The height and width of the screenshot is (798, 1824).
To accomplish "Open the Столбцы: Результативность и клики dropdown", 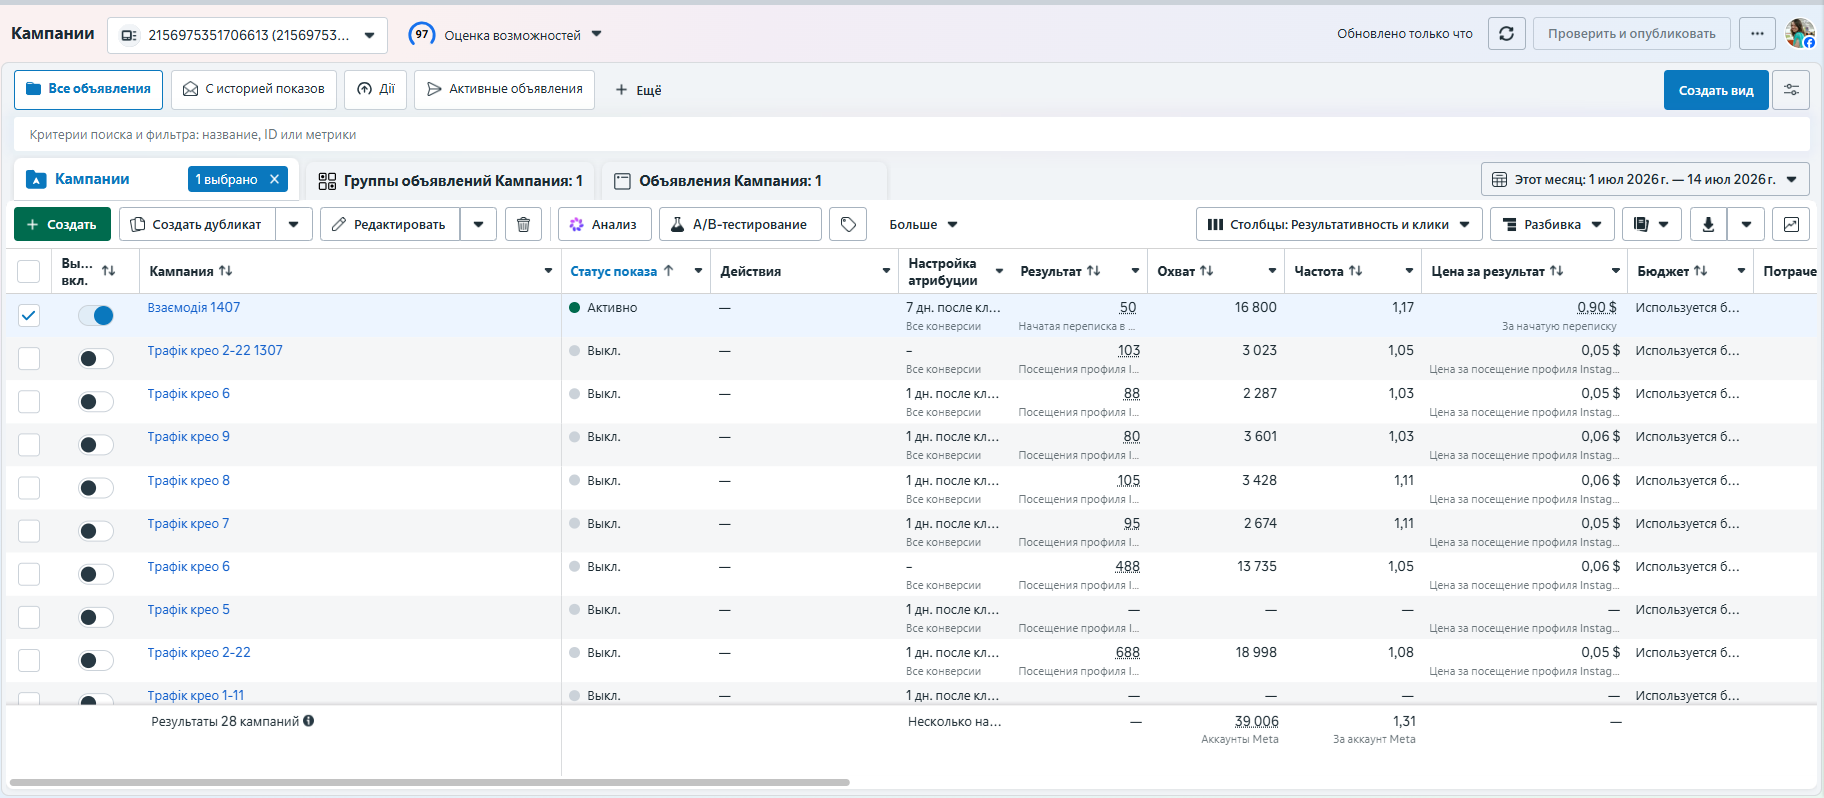I will pos(1338,225).
